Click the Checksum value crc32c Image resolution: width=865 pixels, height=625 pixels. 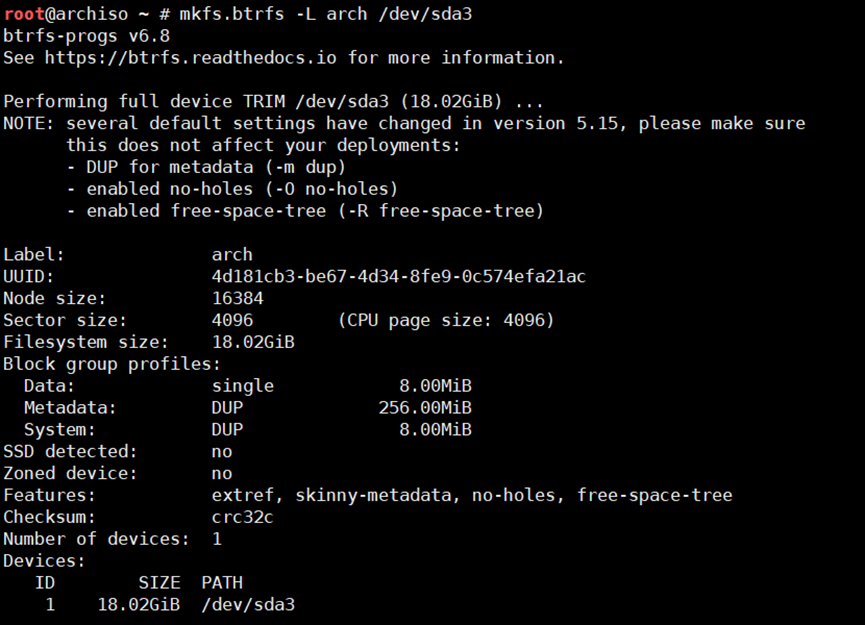point(243,517)
